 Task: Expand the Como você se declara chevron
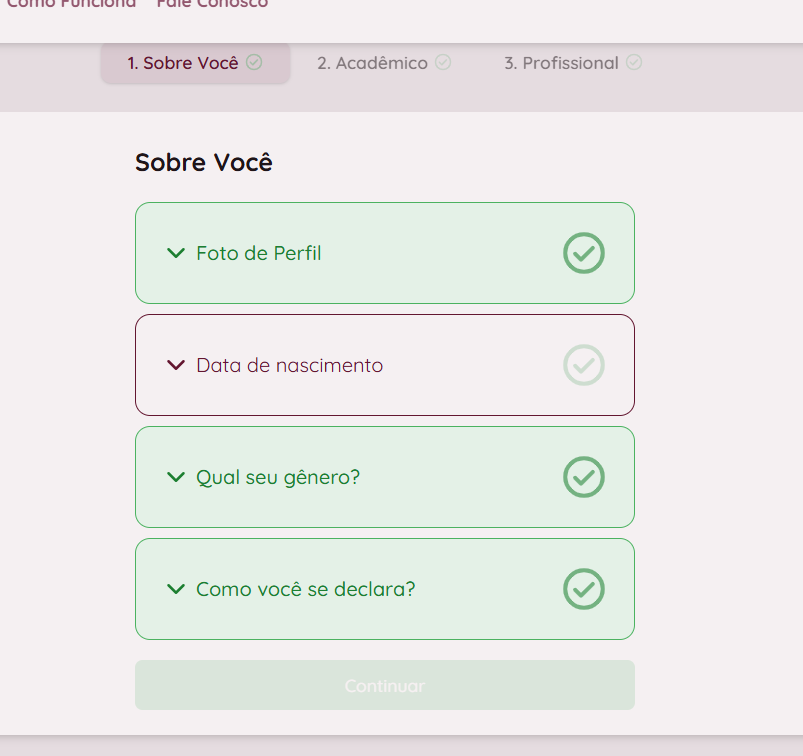(176, 589)
